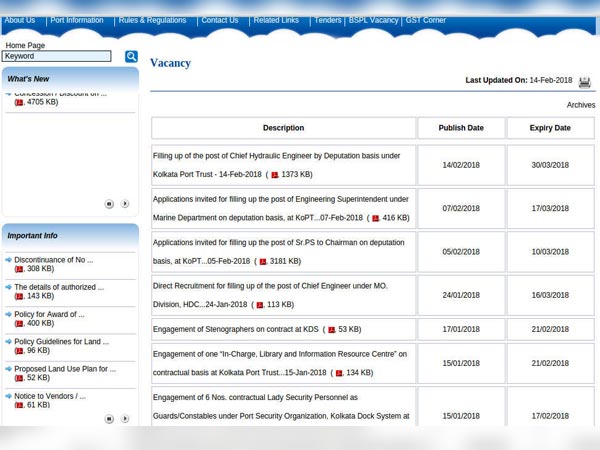Viewport: 600px width, 450px height.
Task: Open the Archives link
Action: click(x=581, y=105)
